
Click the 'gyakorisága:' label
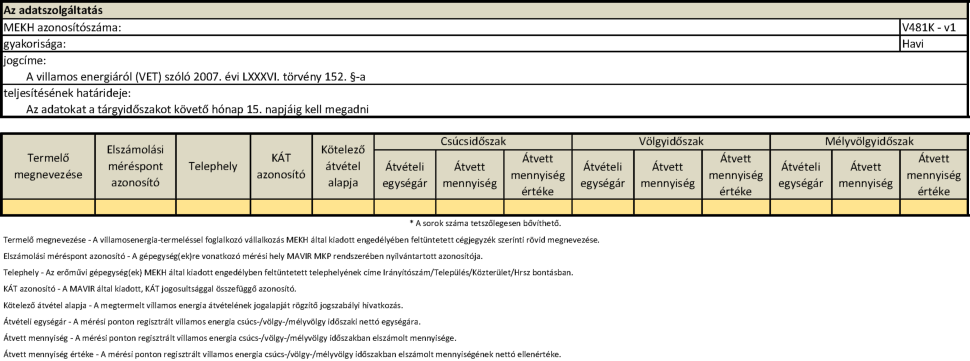[35, 45]
